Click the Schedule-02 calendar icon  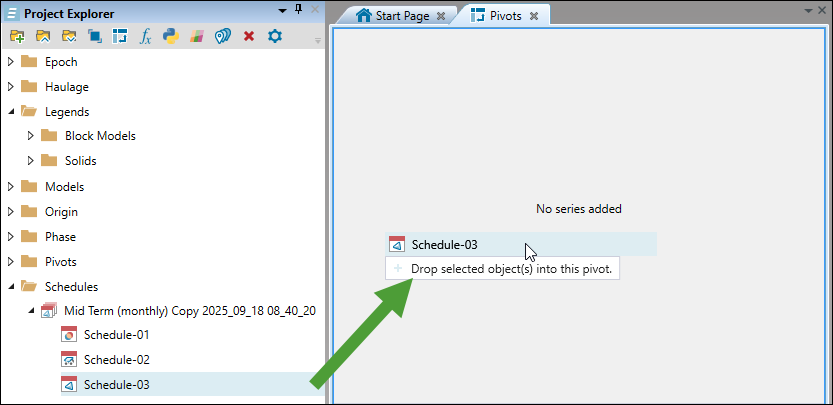coord(69,360)
